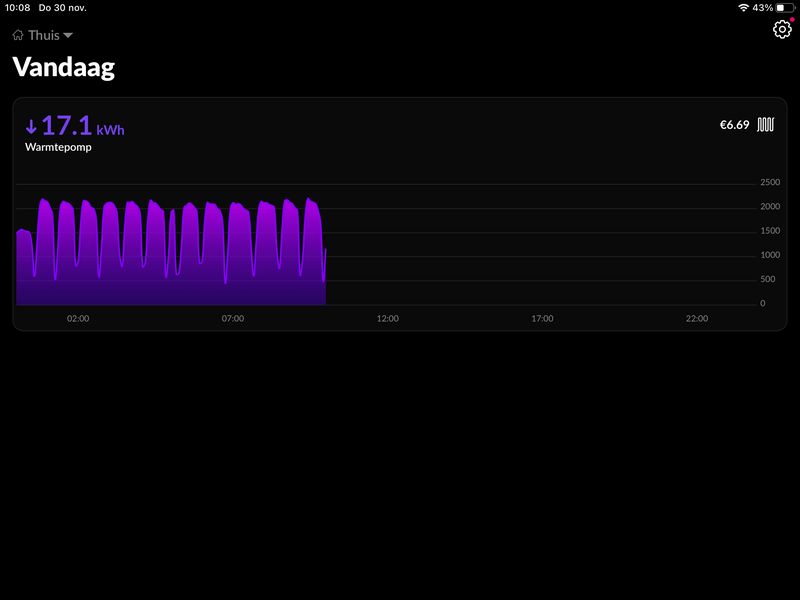Viewport: 800px width, 600px height.
Task: Tap the 02:00 time axis label
Action: tap(78, 318)
